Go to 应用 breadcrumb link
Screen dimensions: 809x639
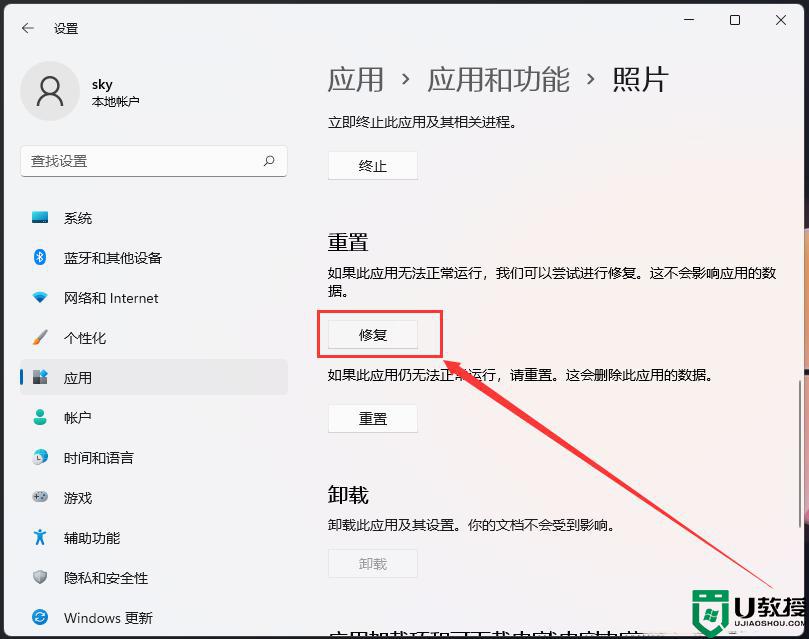pyautogui.click(x=356, y=80)
